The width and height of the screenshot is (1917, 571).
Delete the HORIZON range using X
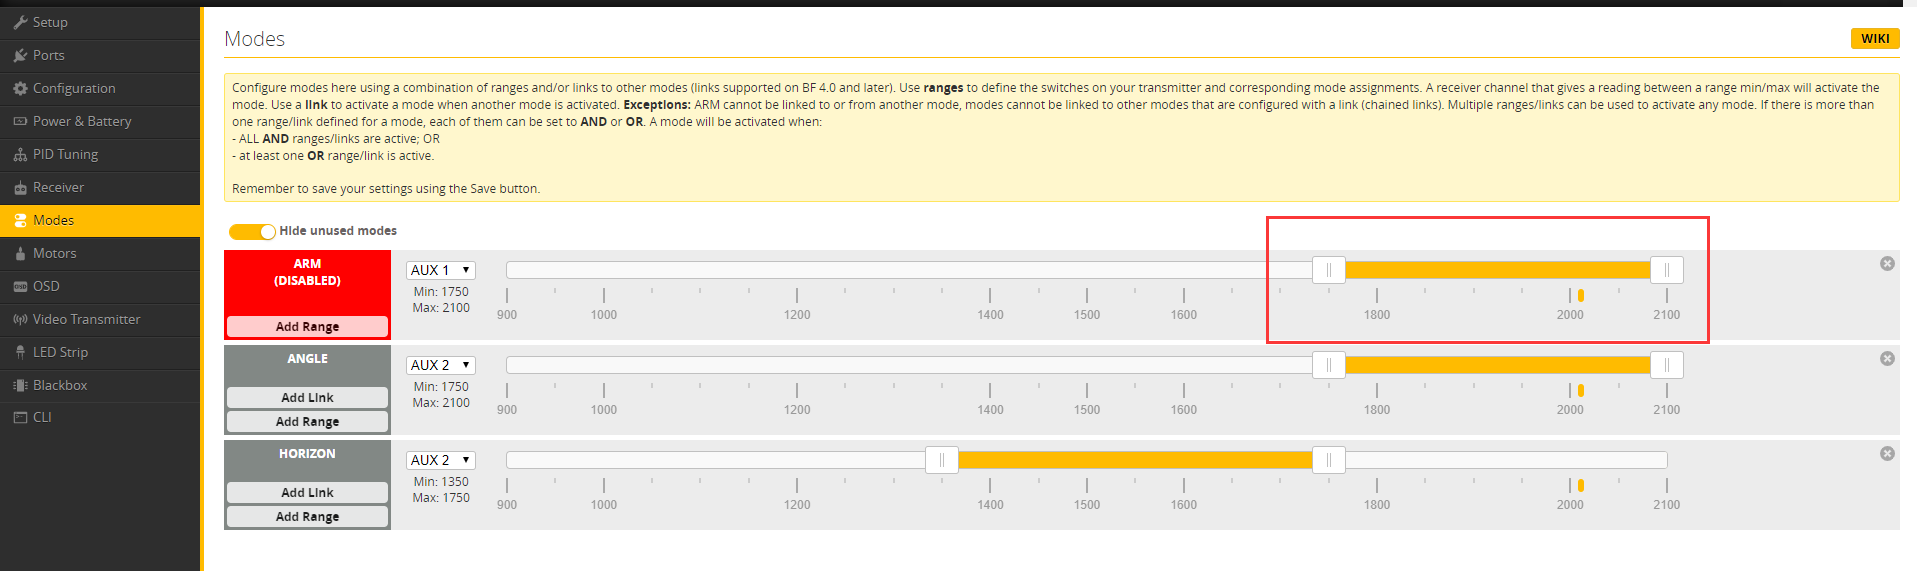coord(1887,453)
